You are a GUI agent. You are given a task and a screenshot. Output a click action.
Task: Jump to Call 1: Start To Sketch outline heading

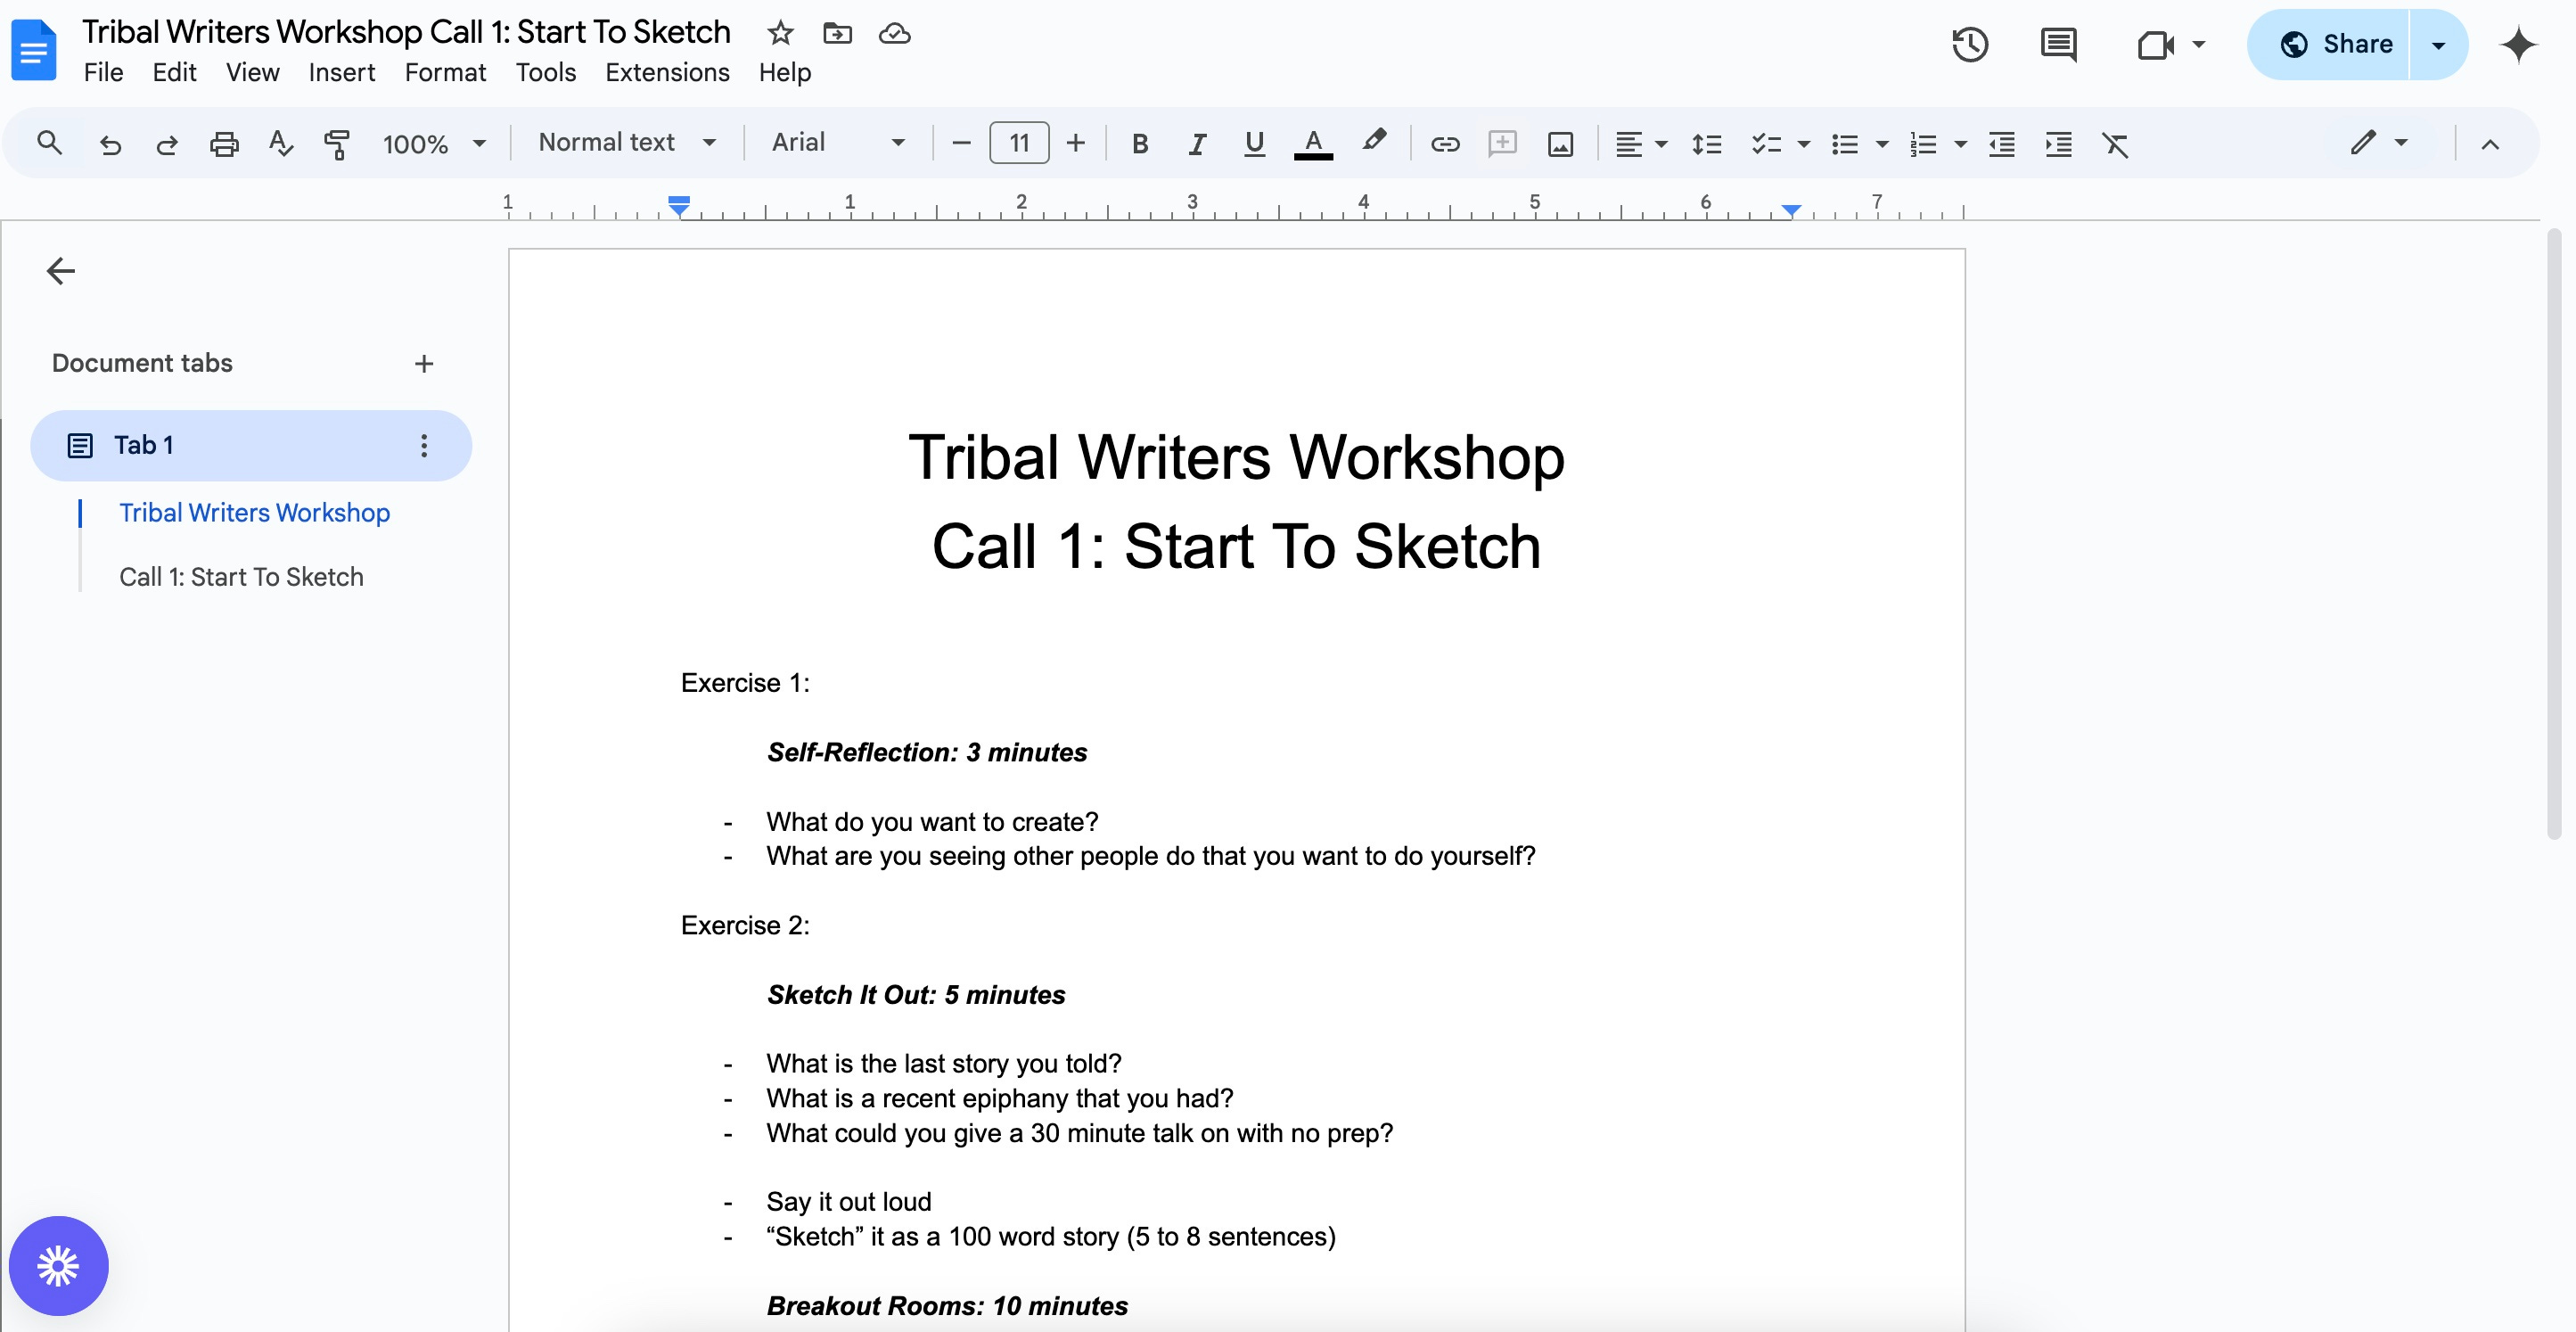pos(241,577)
